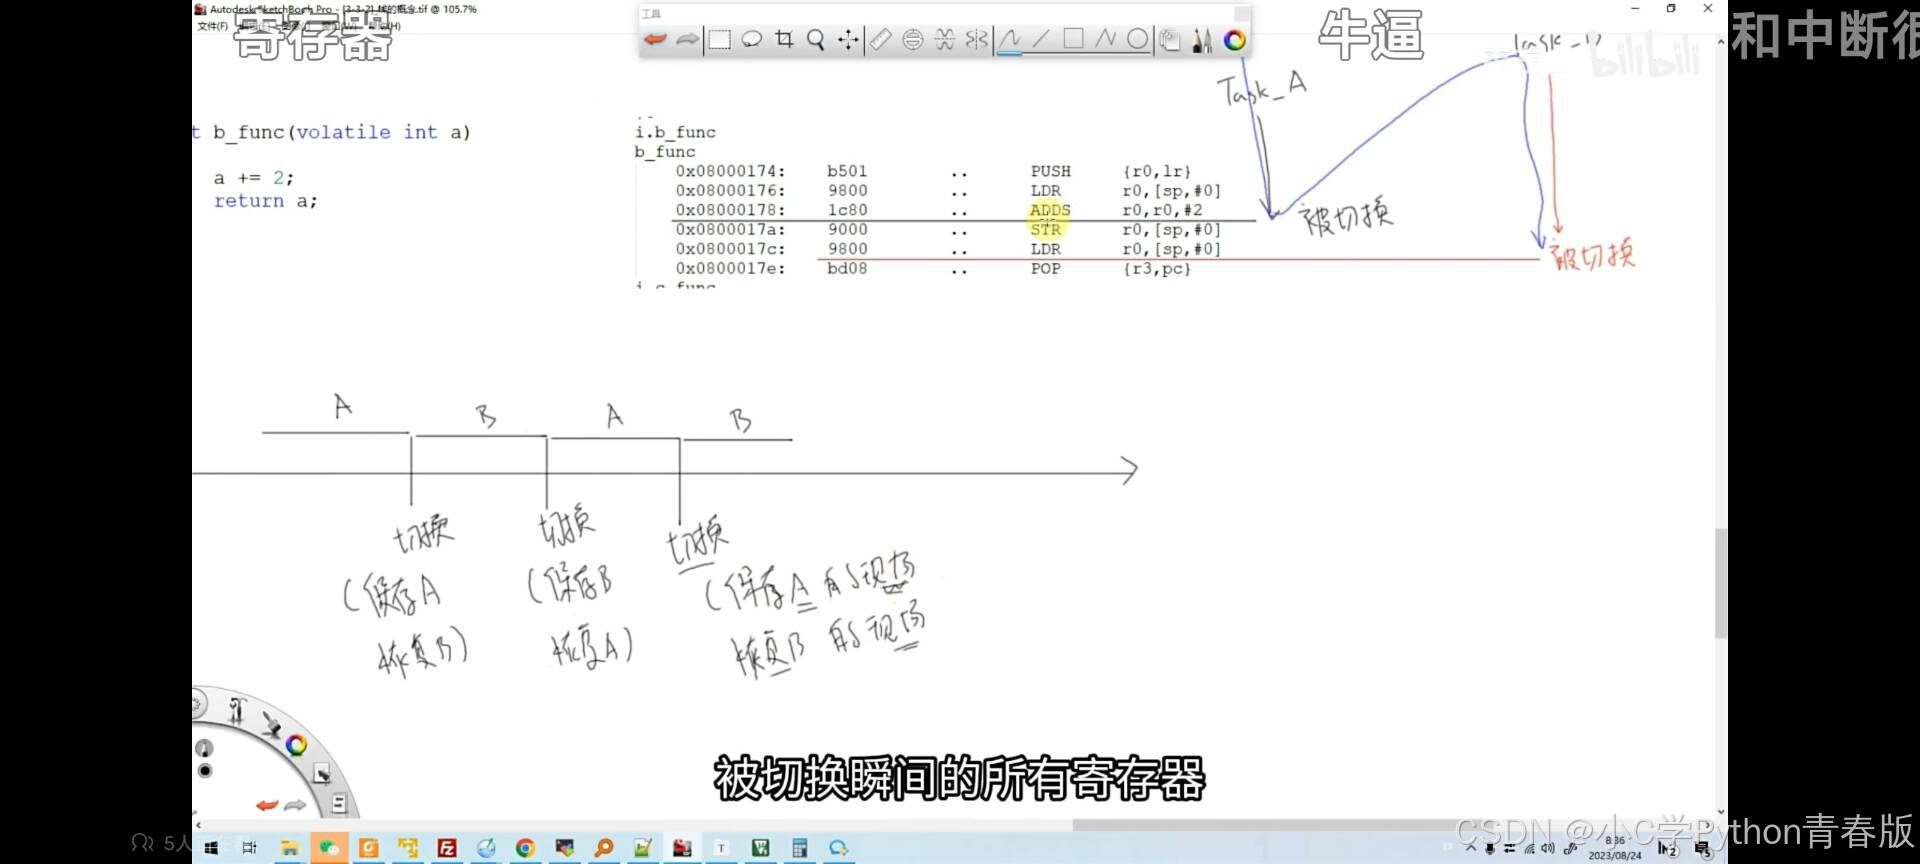This screenshot has width=1920, height=864.
Task: Open Task View on the taskbar
Action: 250,848
